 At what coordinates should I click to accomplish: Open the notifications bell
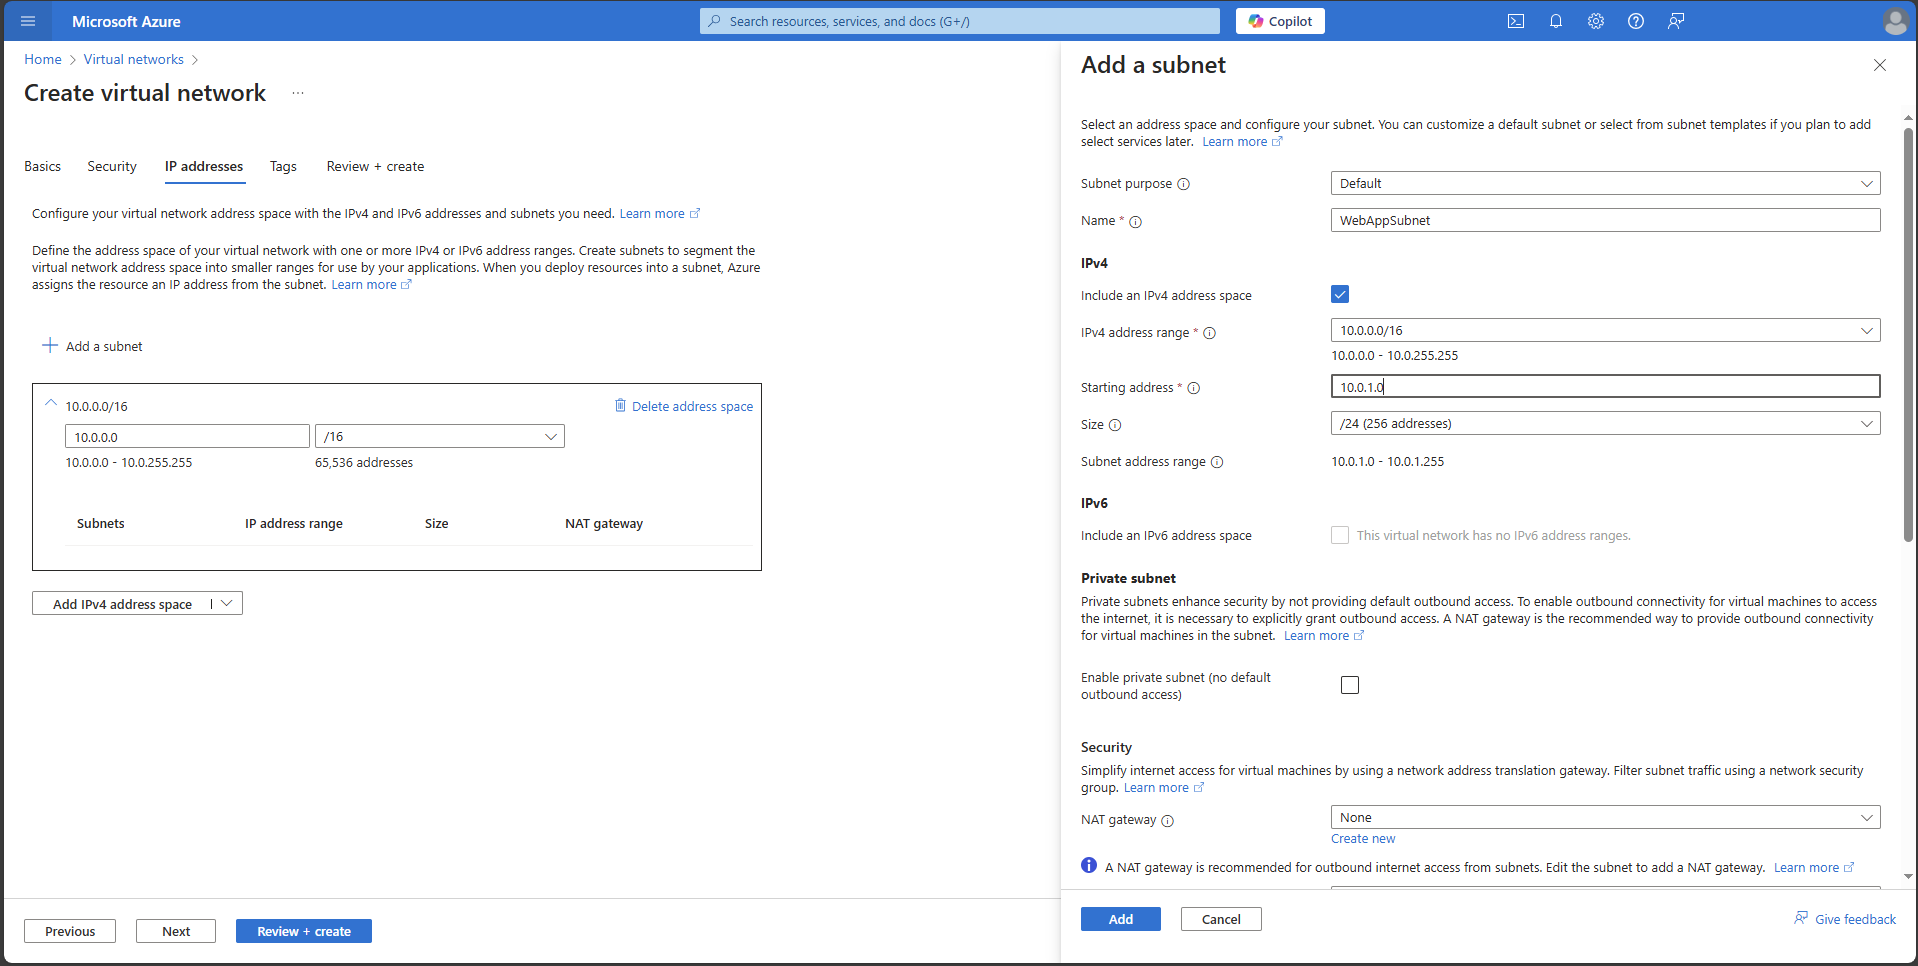[x=1556, y=21]
